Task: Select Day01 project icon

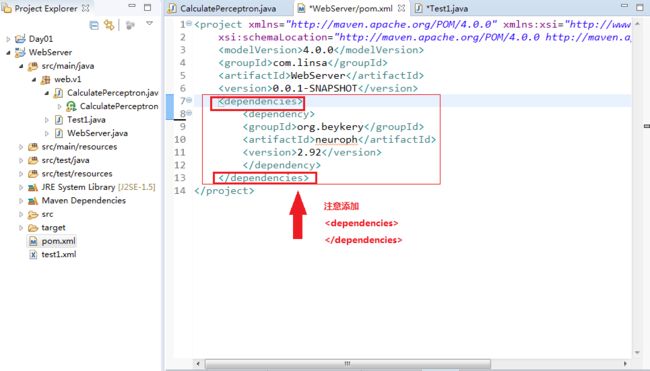Action: (20, 39)
